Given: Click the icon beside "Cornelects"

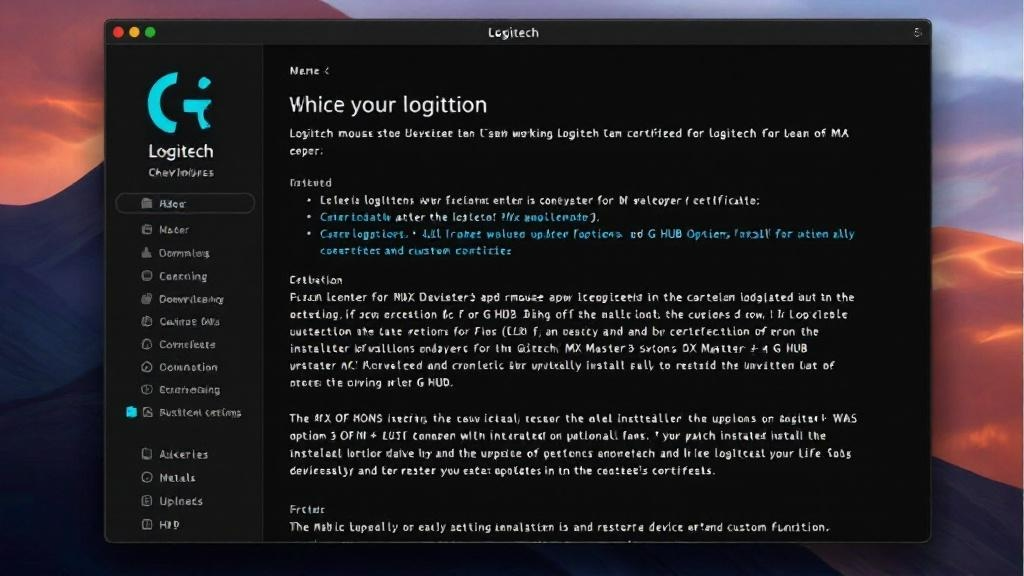Looking at the screenshot, I should (x=146, y=345).
